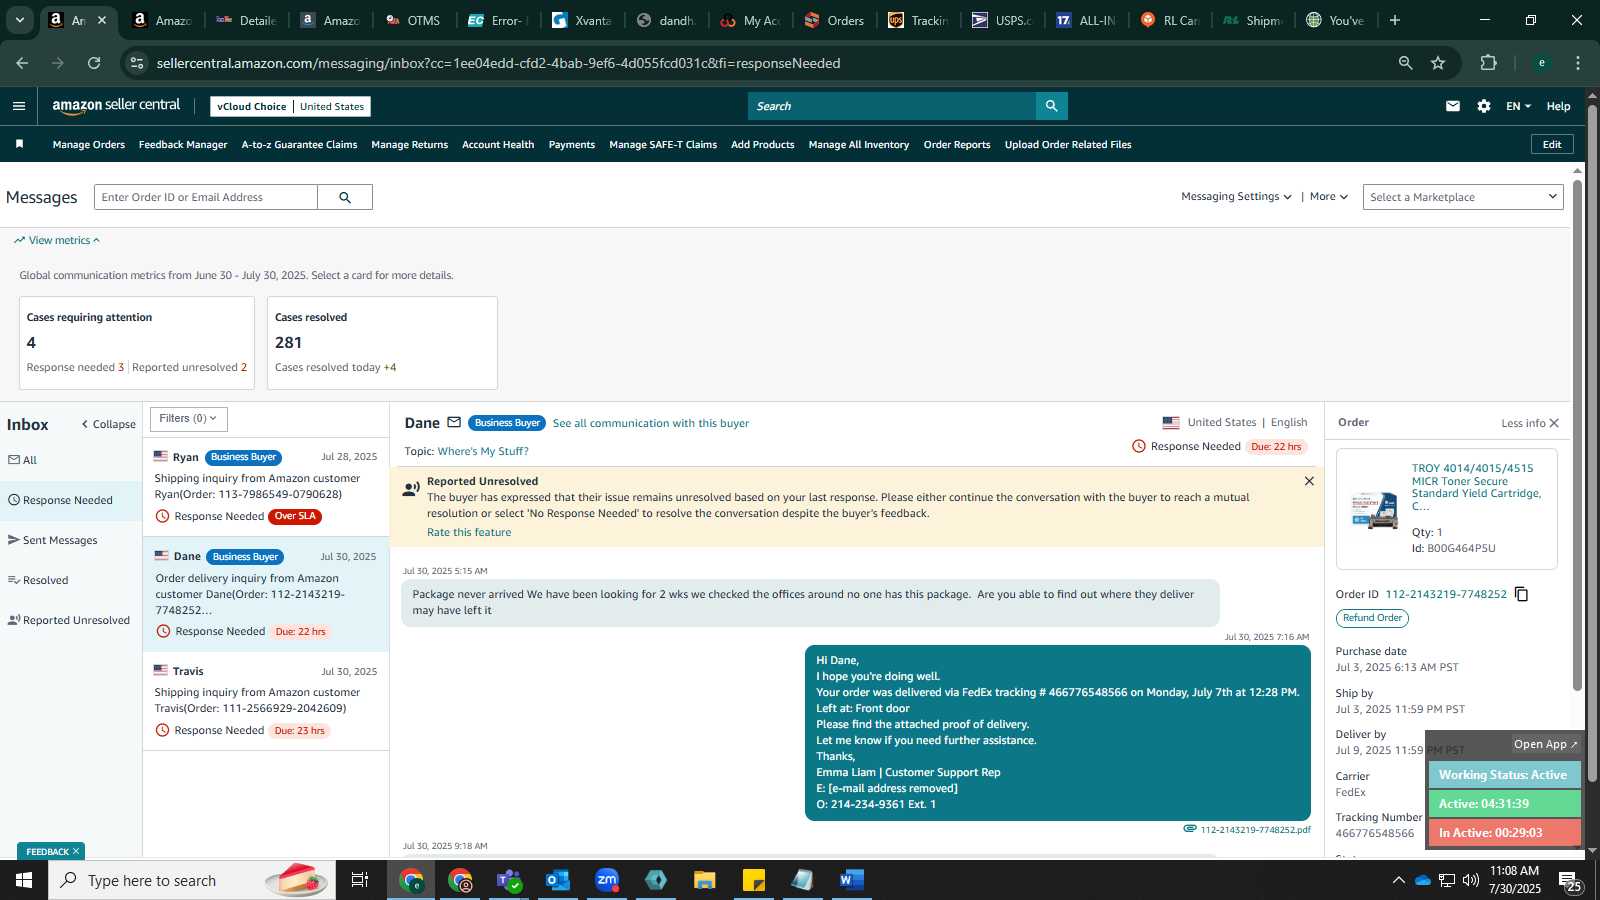Click the browser reload button
The width and height of the screenshot is (1600, 900).
[x=94, y=63]
